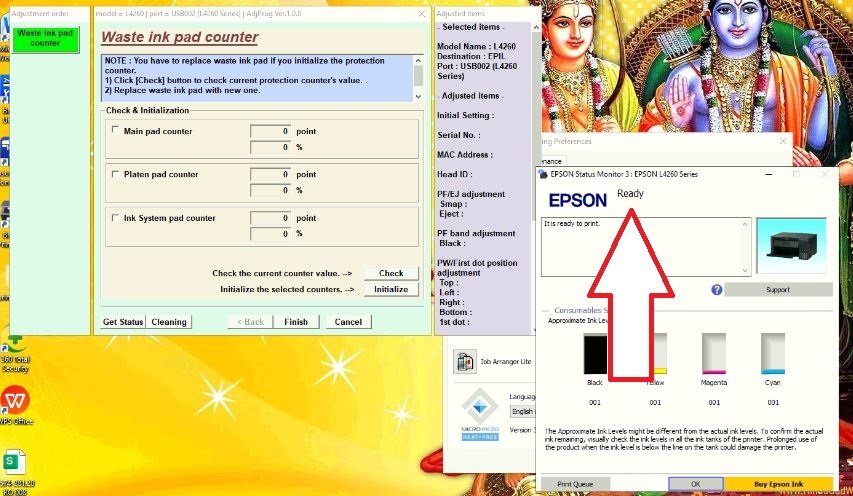Click the NOTE box scroll down arrow

tap(418, 96)
